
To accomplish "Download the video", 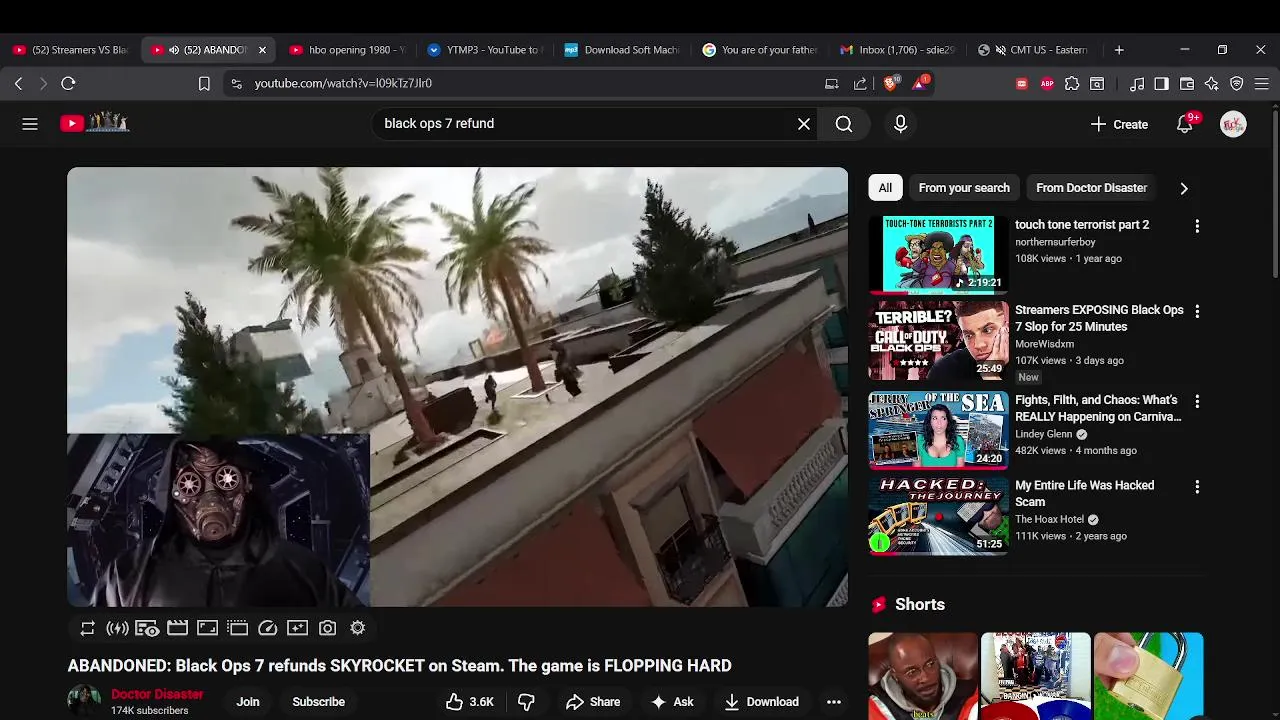I will [x=762, y=702].
